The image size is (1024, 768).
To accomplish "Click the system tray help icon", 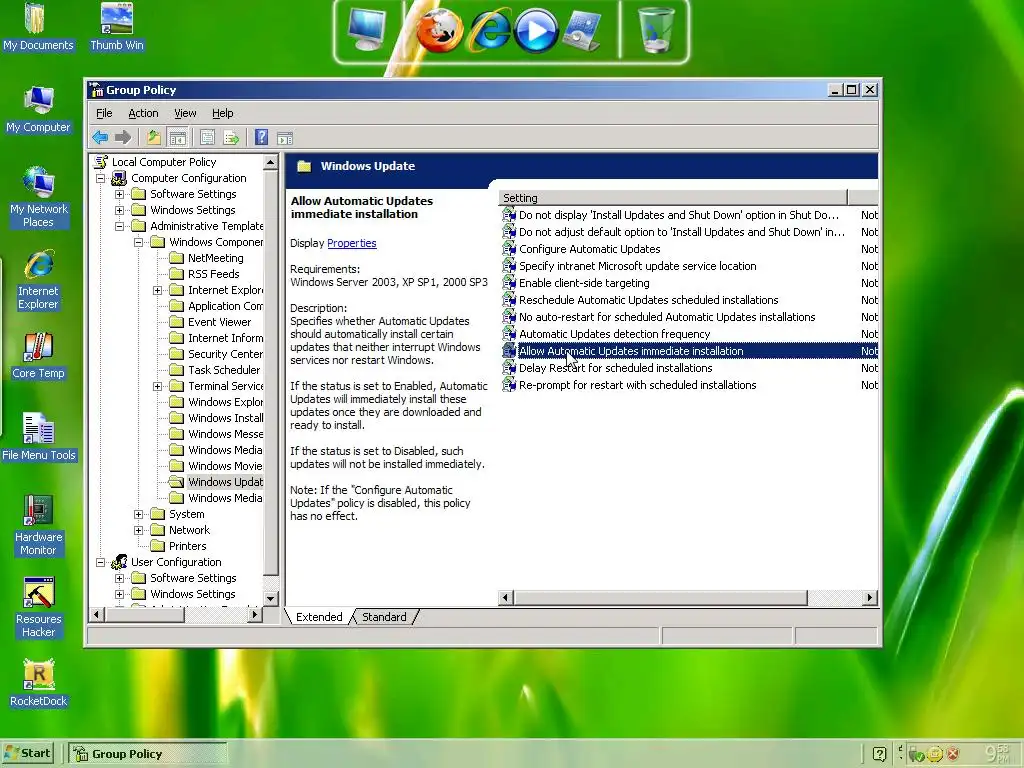I will pos(879,754).
